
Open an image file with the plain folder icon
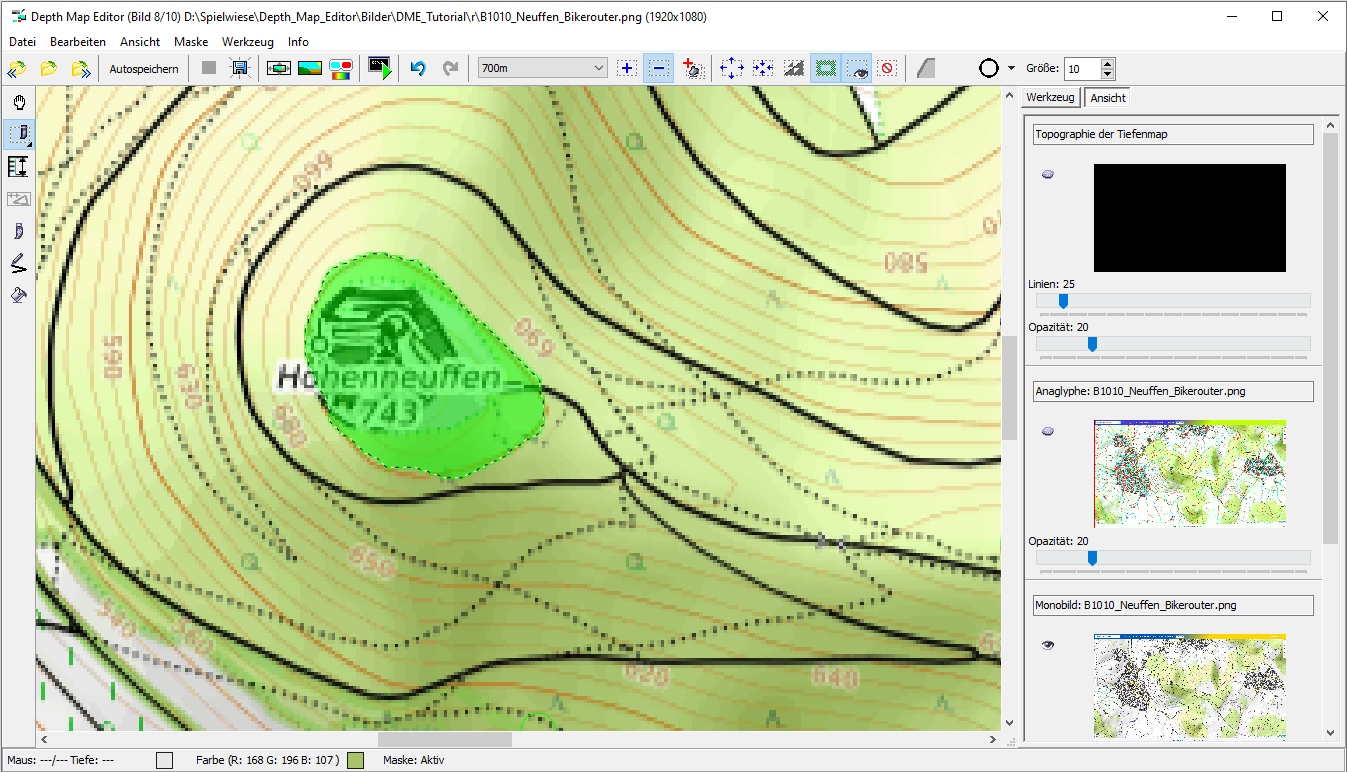(x=48, y=69)
